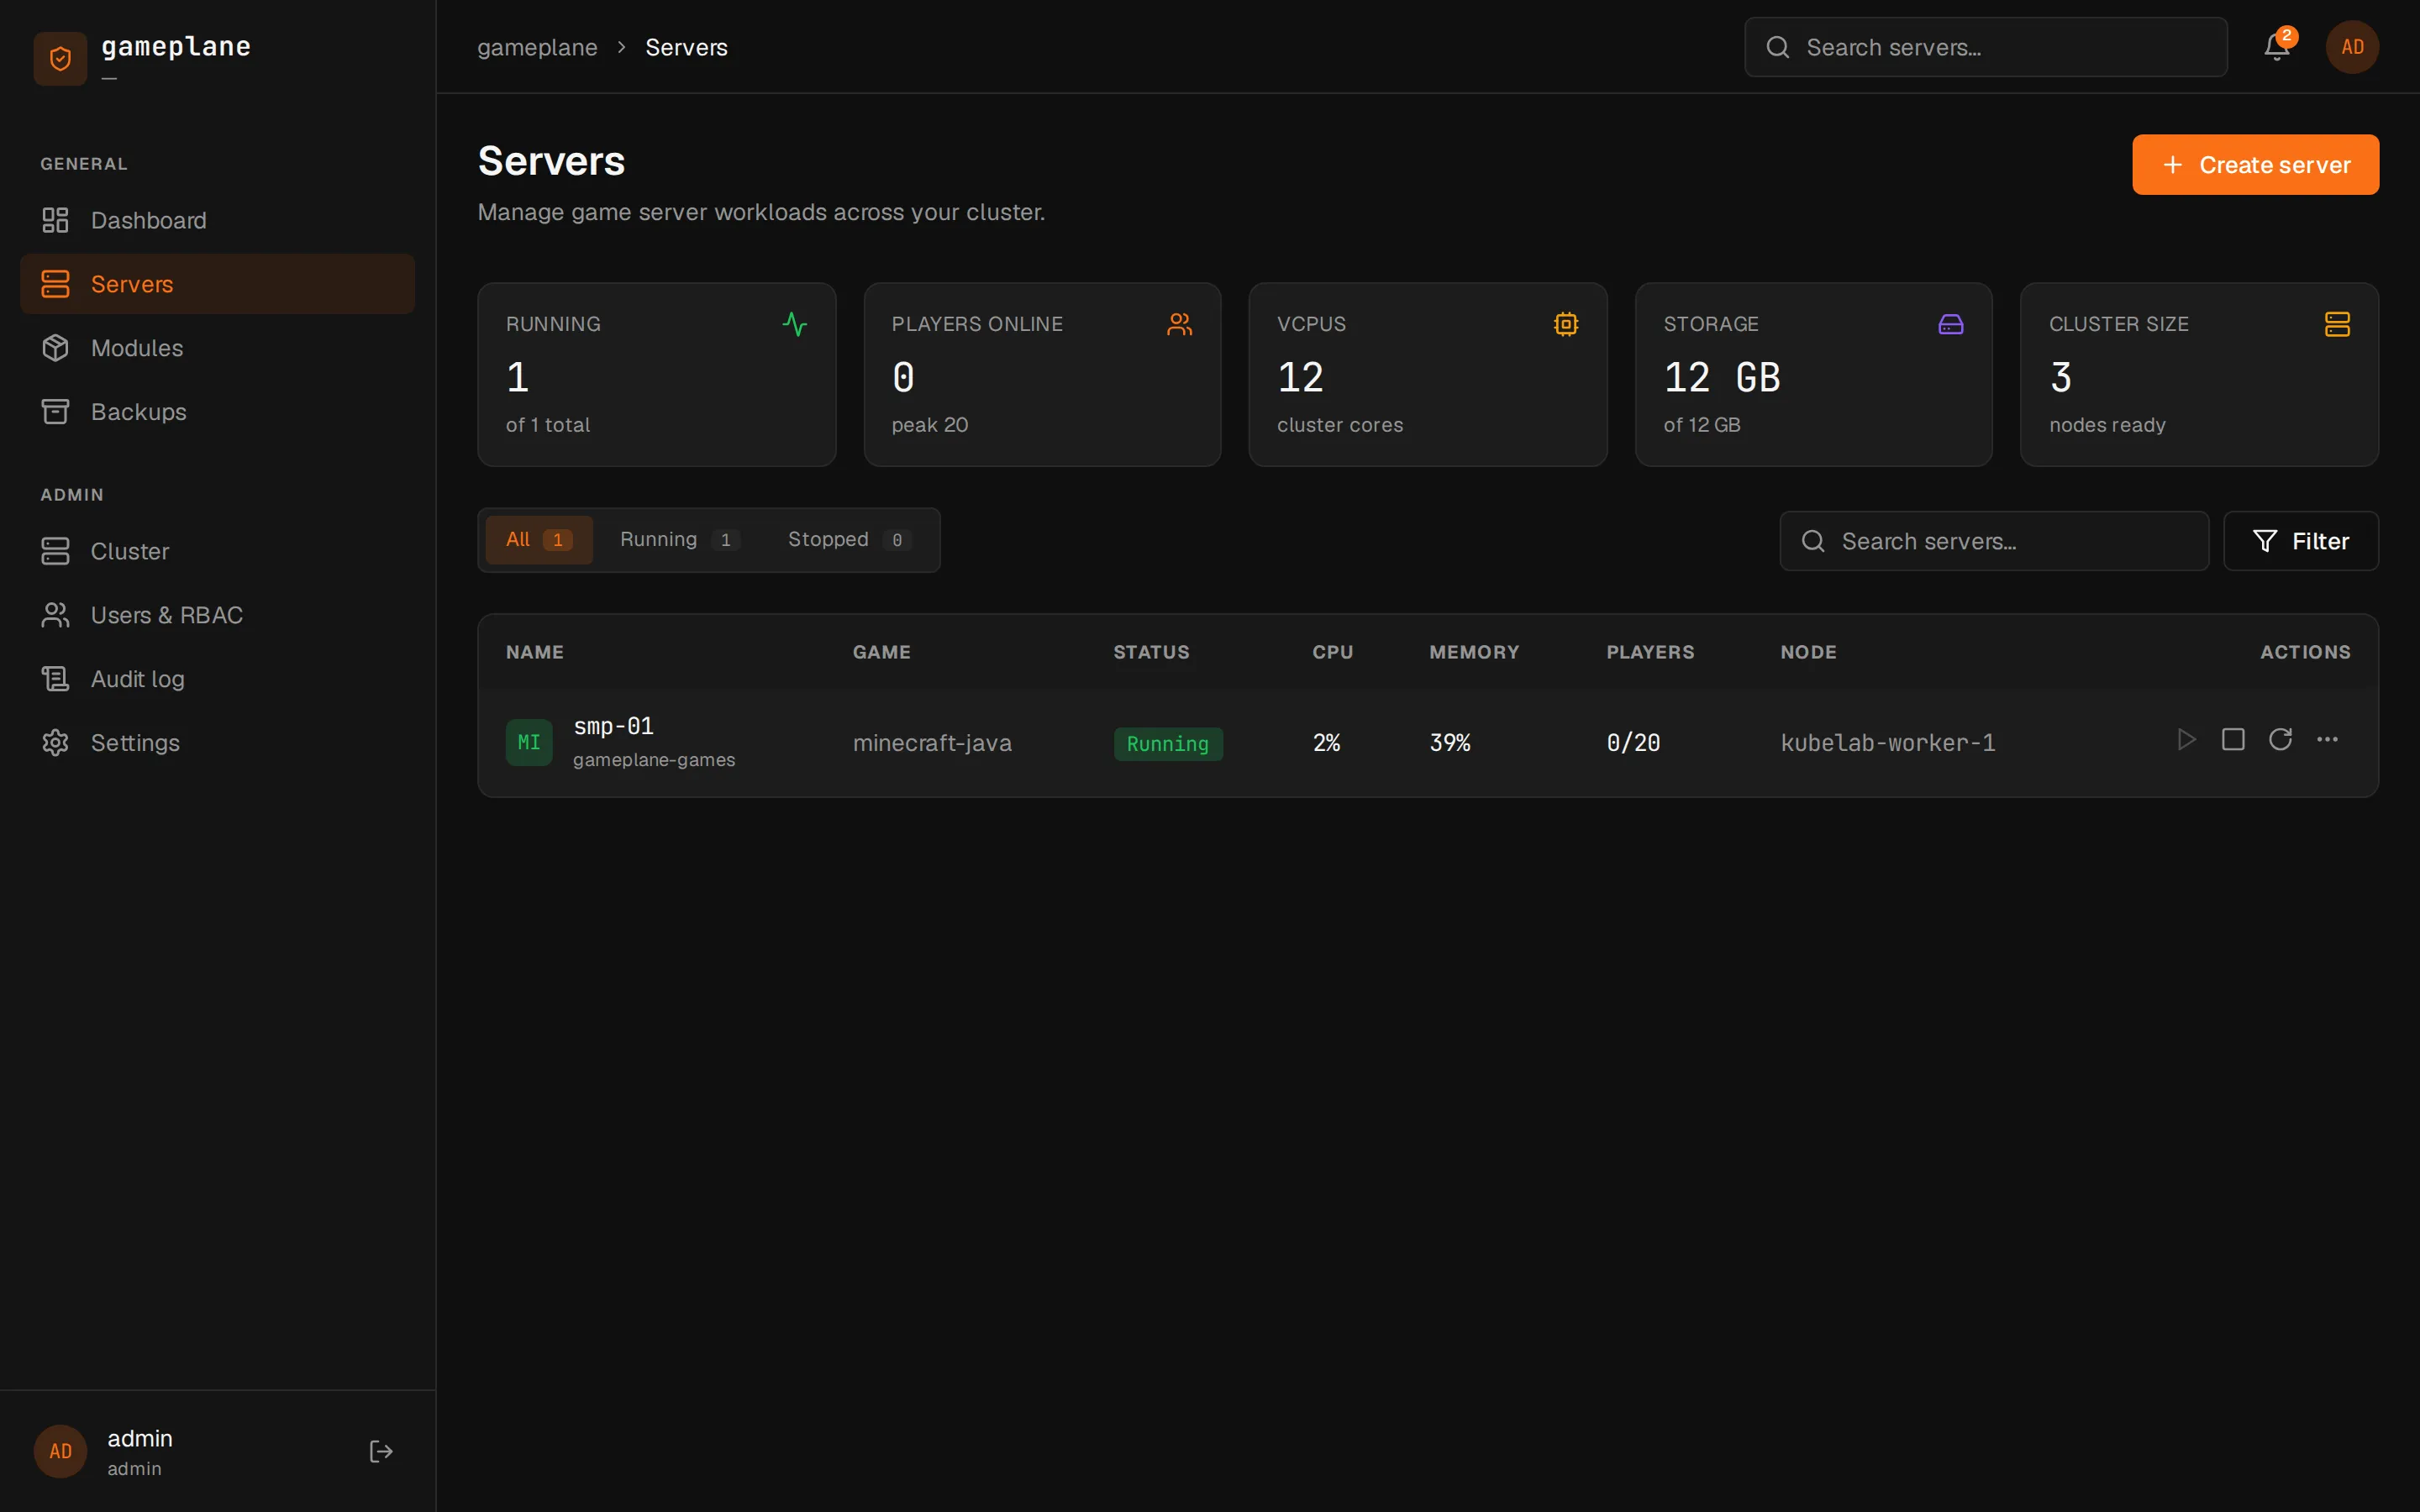Click the Users & RBAC people icon

click(x=55, y=615)
